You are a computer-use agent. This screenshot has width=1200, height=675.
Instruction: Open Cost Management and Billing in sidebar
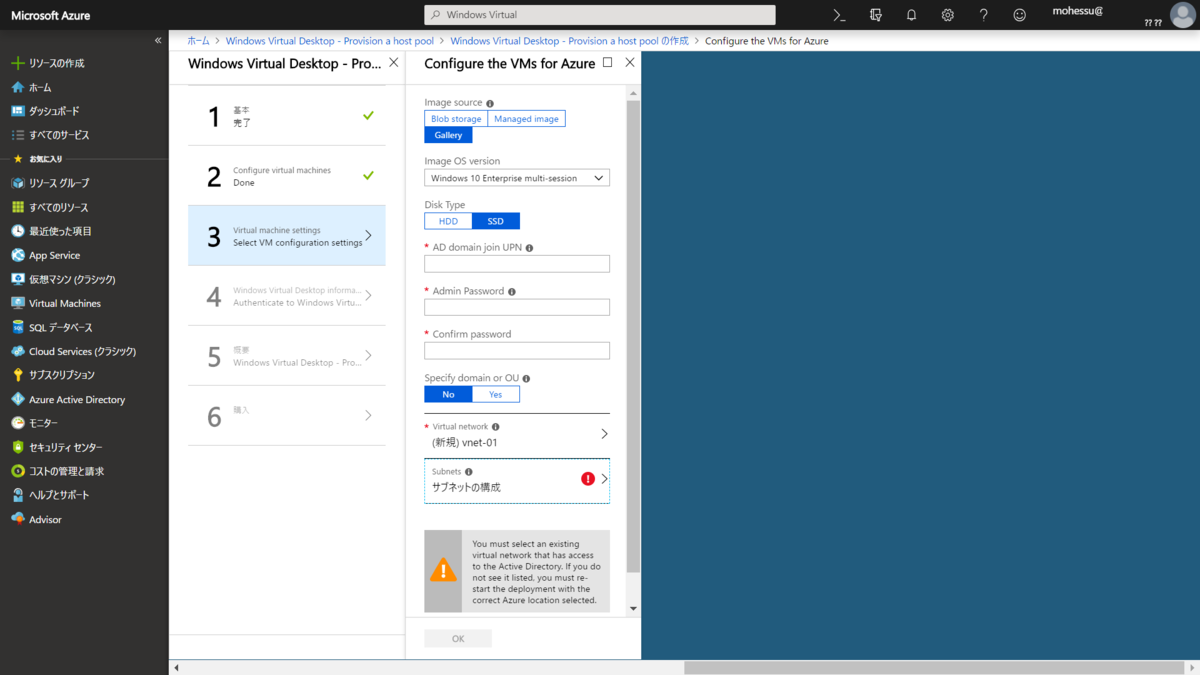tap(66, 471)
